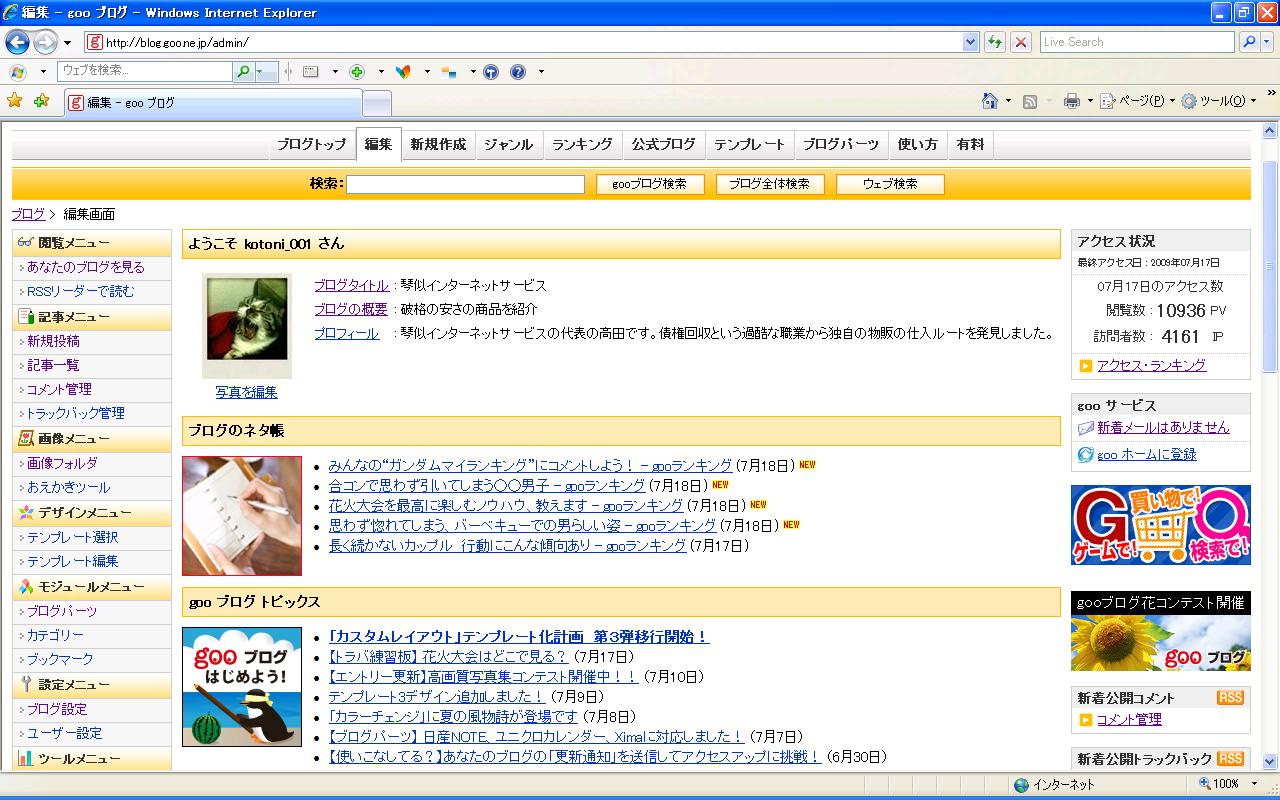The image size is (1280, 800).
Task: Click the green magnifier web search icon
Action: coord(243,72)
